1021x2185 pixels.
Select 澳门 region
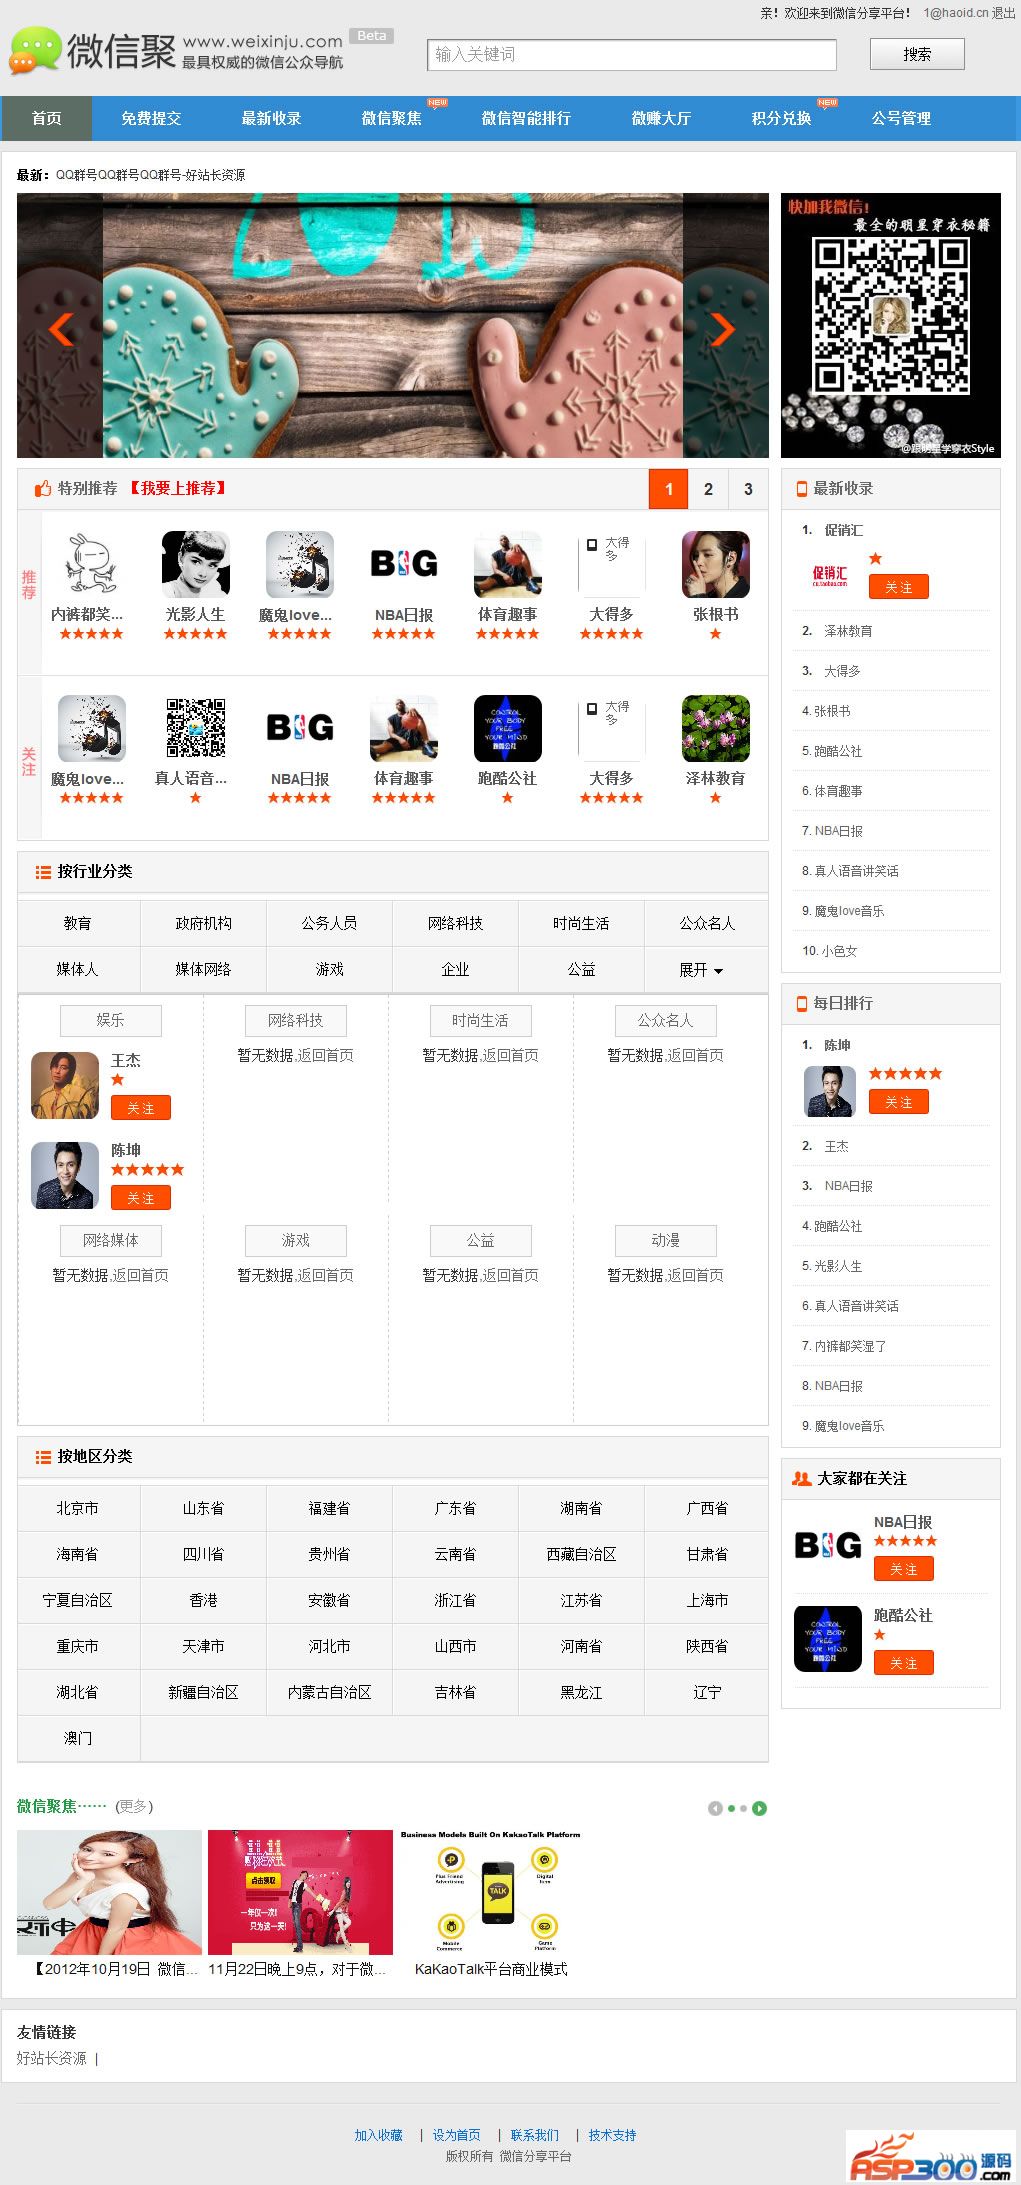[78, 1738]
